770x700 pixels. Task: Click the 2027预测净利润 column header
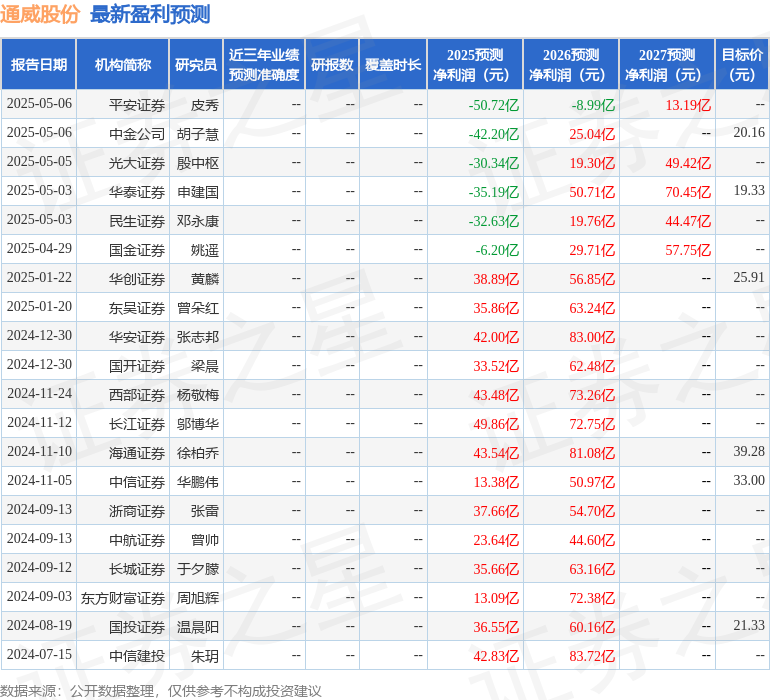[667, 65]
